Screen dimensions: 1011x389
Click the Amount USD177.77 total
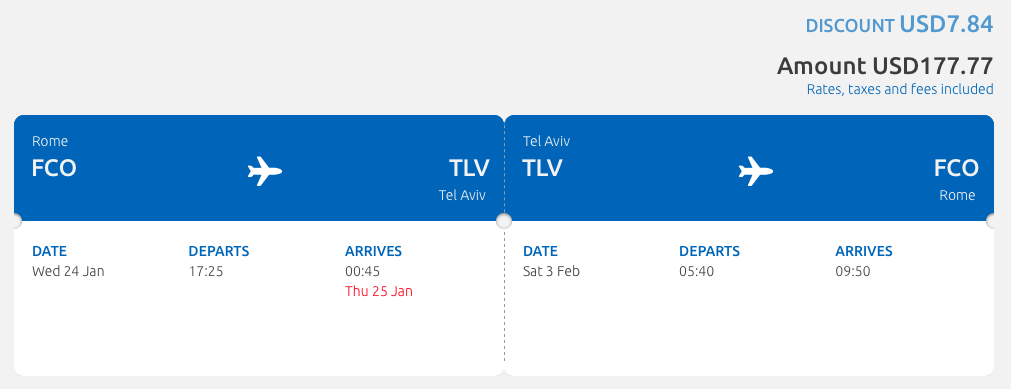[x=885, y=66]
